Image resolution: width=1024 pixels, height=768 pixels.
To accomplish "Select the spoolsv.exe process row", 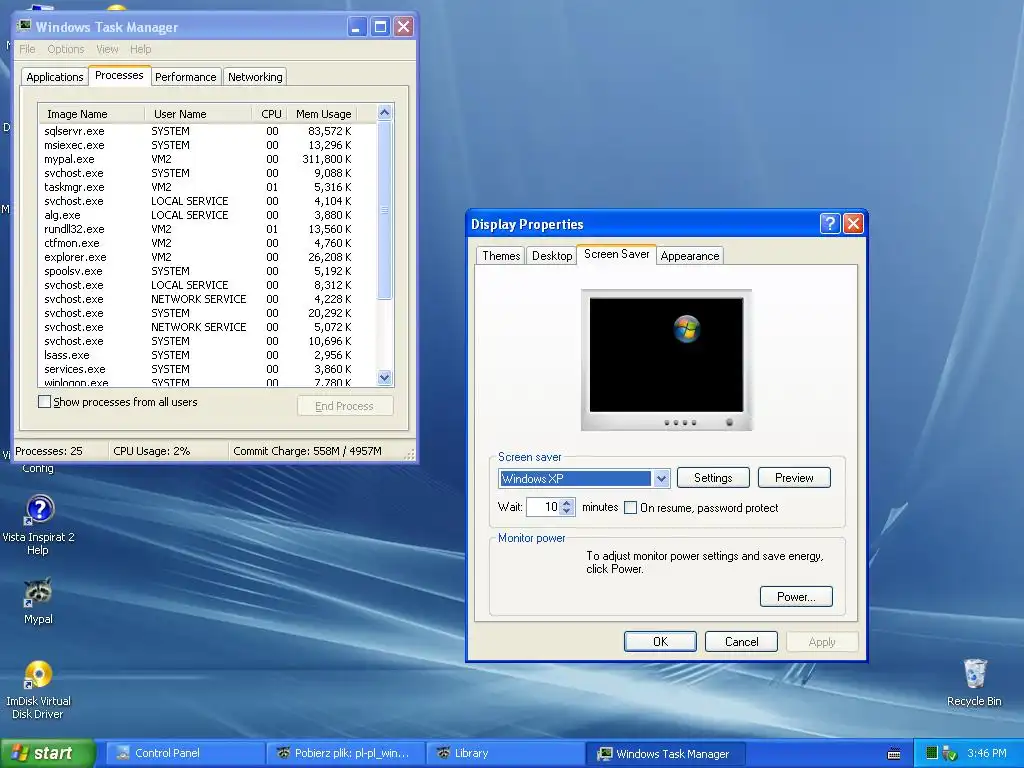I will [198, 271].
